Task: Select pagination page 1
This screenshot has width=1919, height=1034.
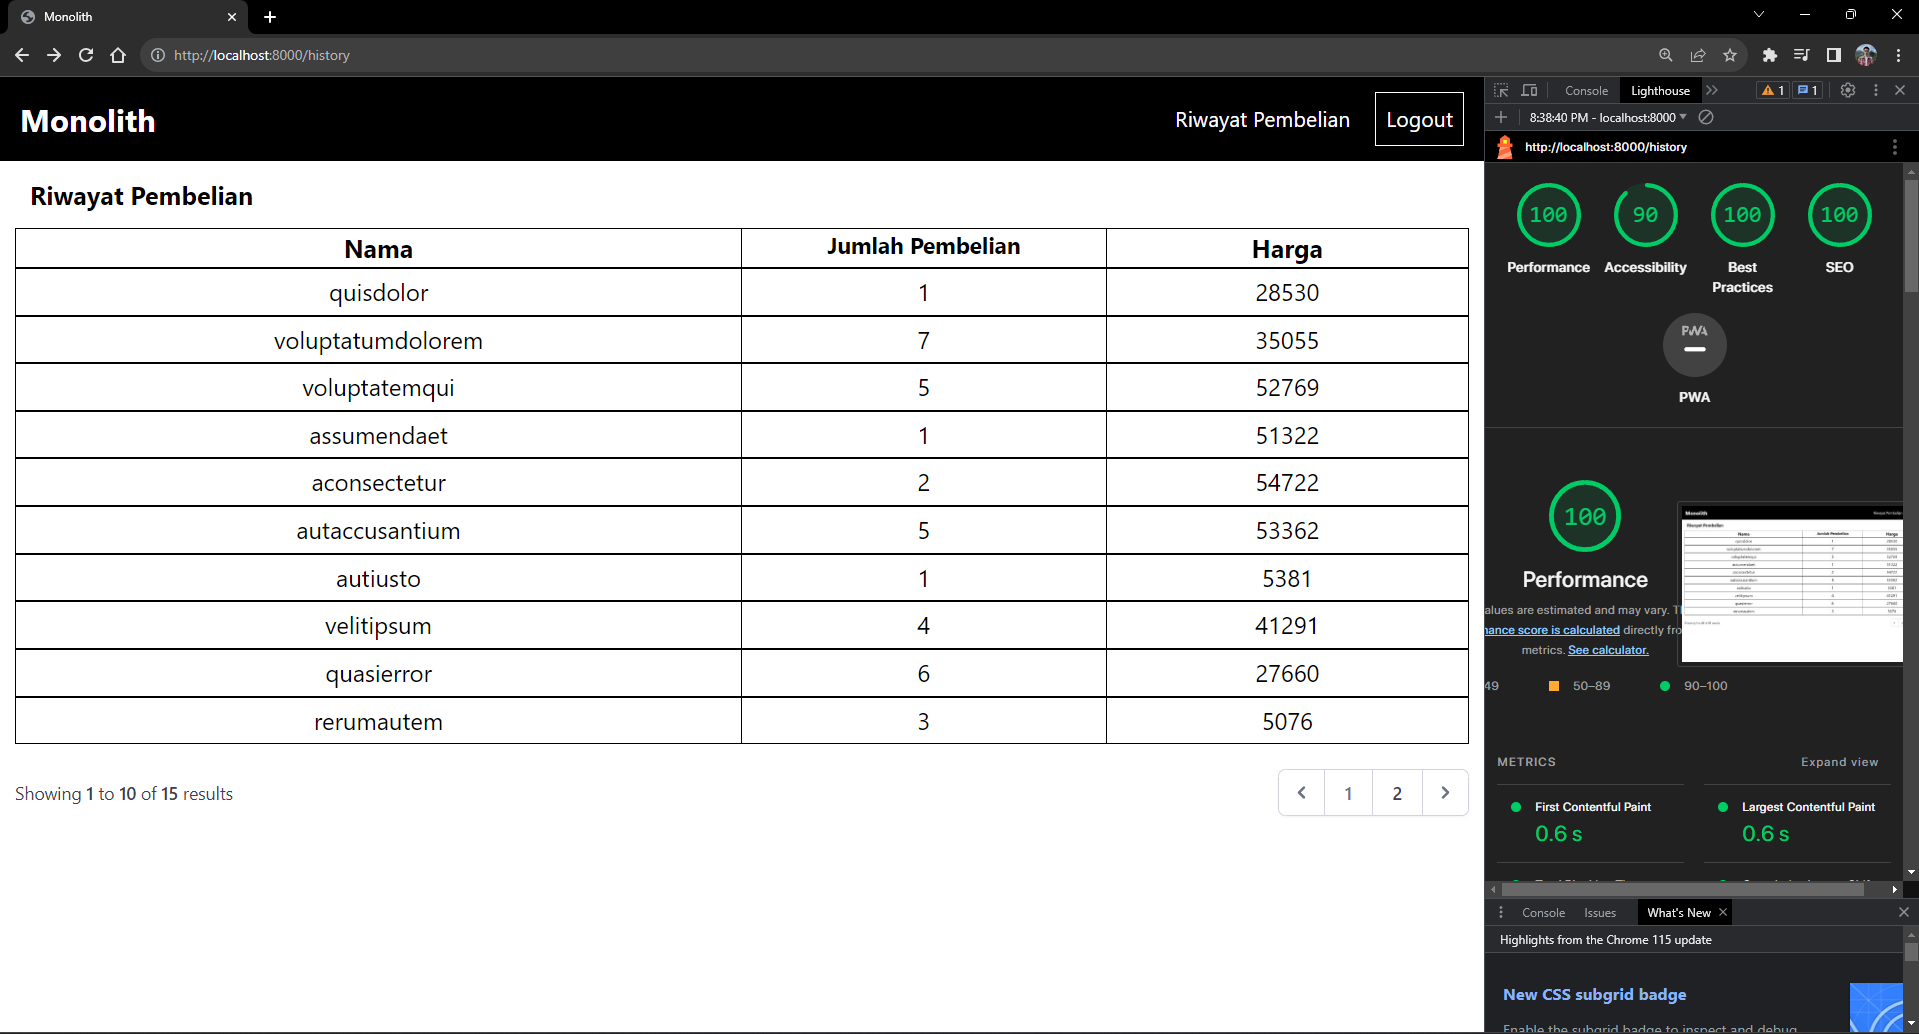Action: pyautogui.click(x=1348, y=793)
